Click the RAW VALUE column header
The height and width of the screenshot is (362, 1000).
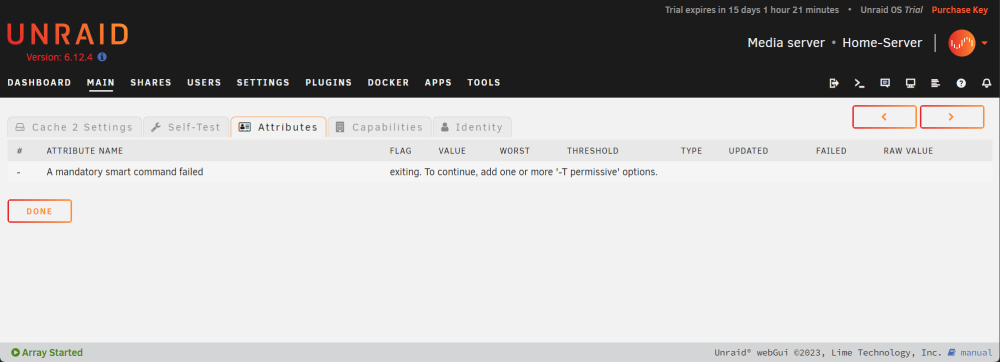908,151
